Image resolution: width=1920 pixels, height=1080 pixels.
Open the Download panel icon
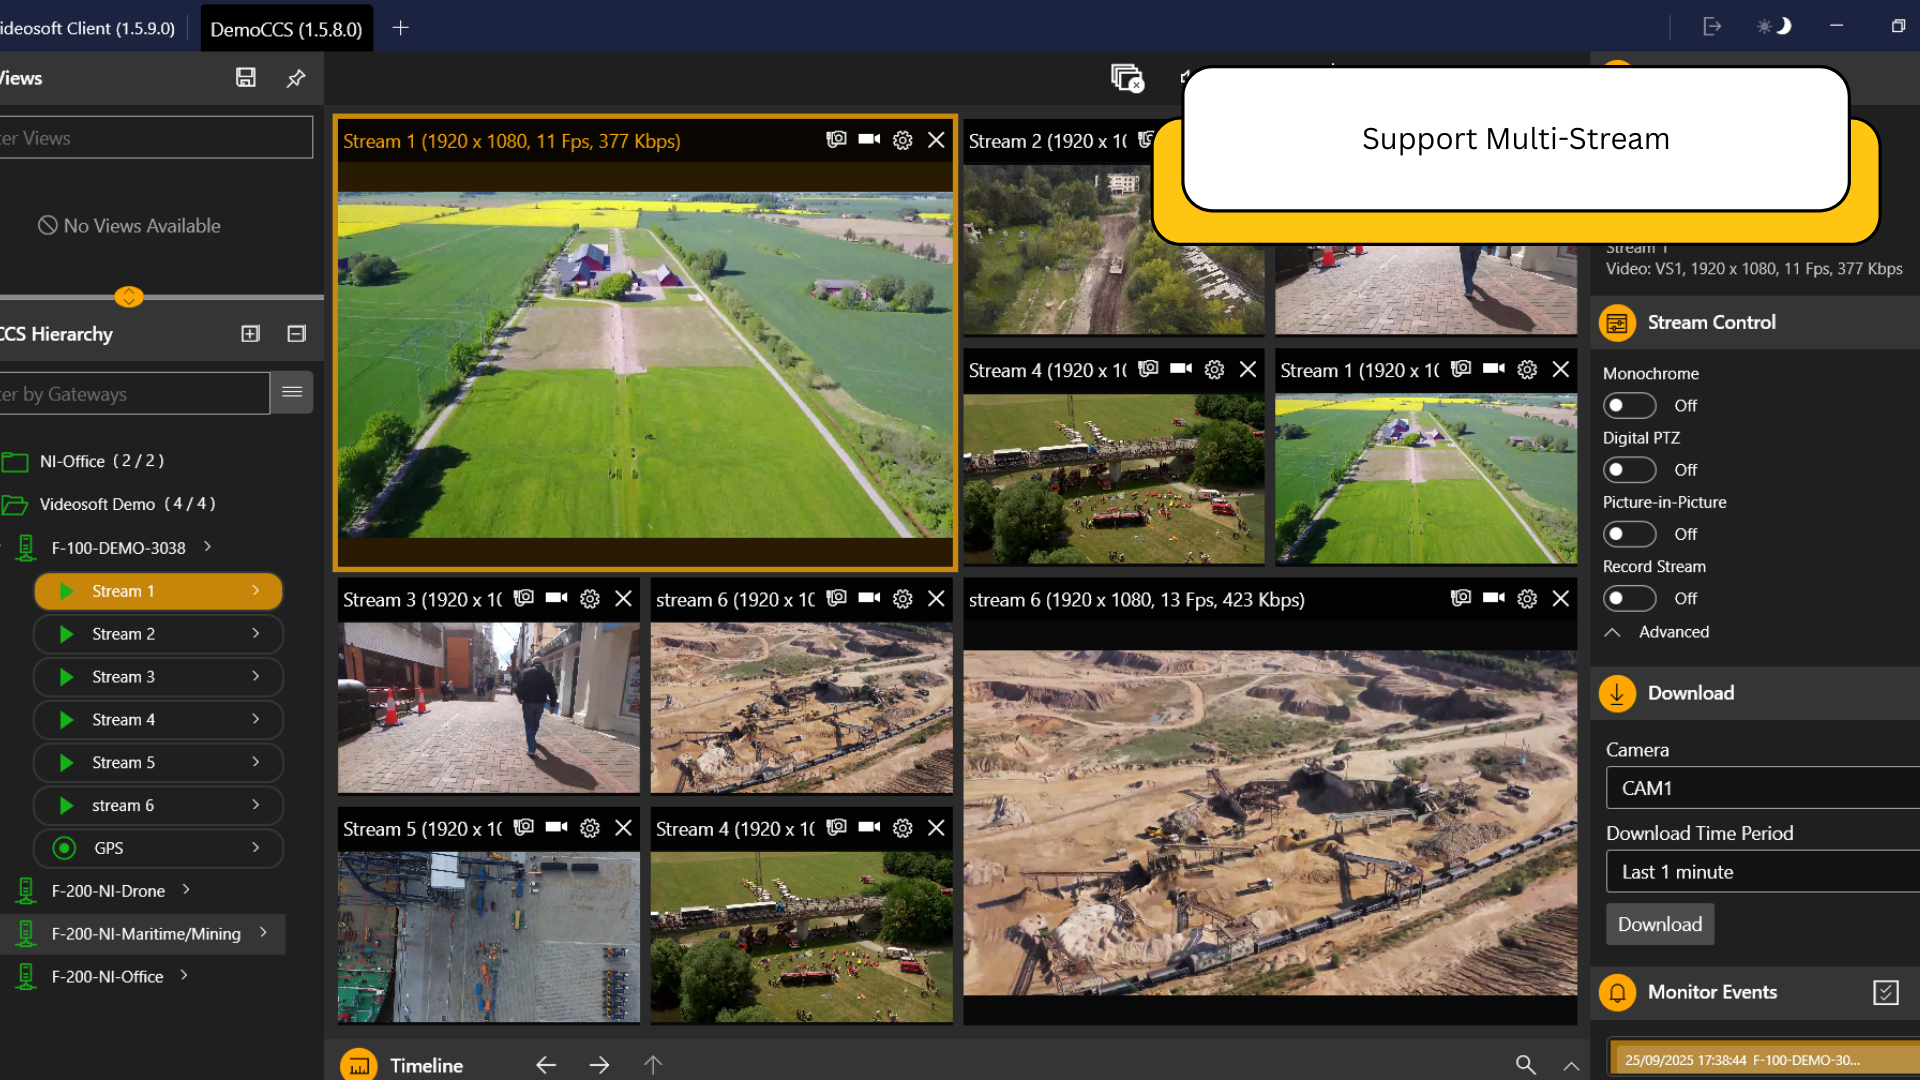click(1617, 693)
